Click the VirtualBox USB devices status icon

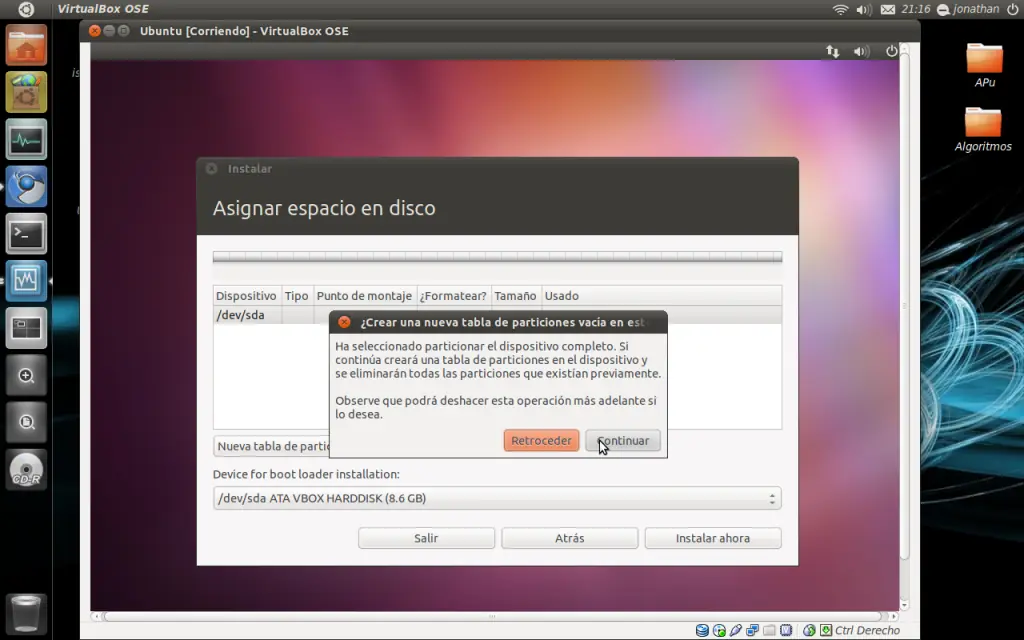[736, 630]
